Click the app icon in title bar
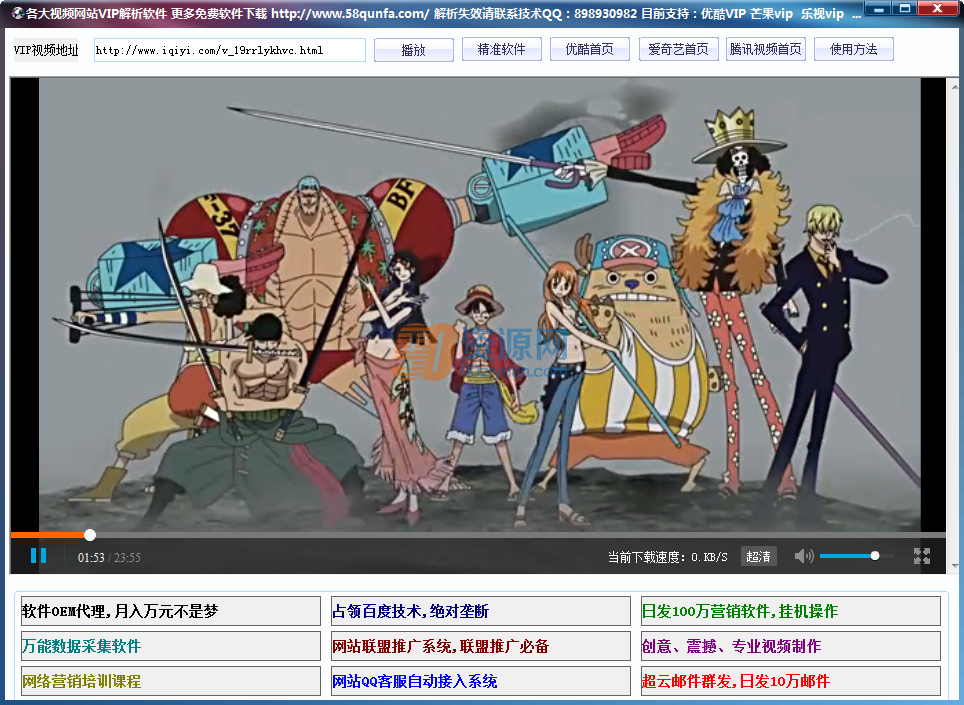This screenshot has height=705, width=964. point(17,13)
